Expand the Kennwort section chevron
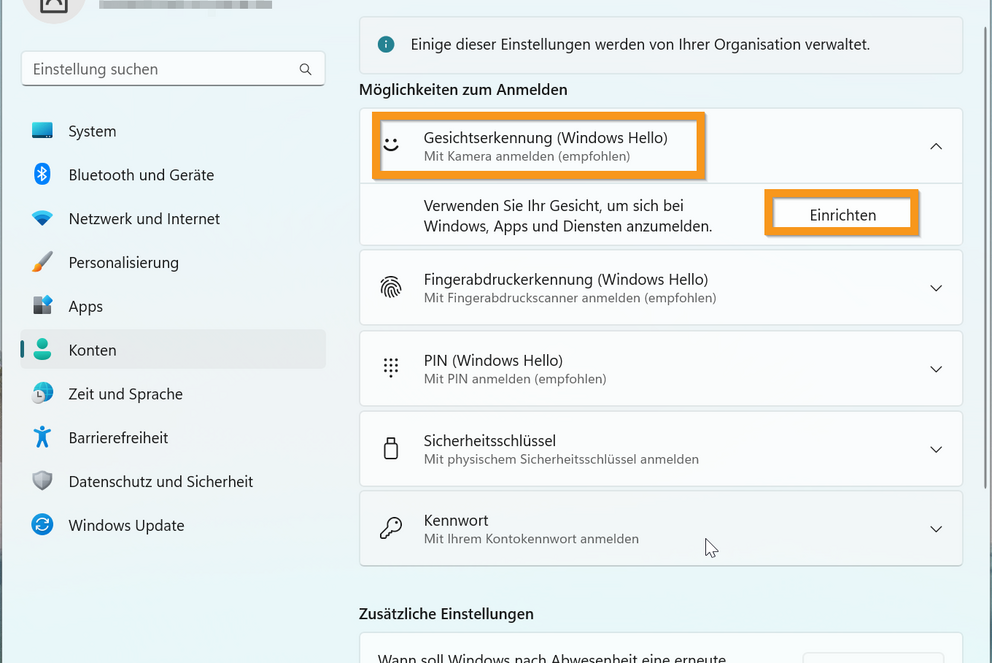The width and height of the screenshot is (992, 663). point(936,529)
